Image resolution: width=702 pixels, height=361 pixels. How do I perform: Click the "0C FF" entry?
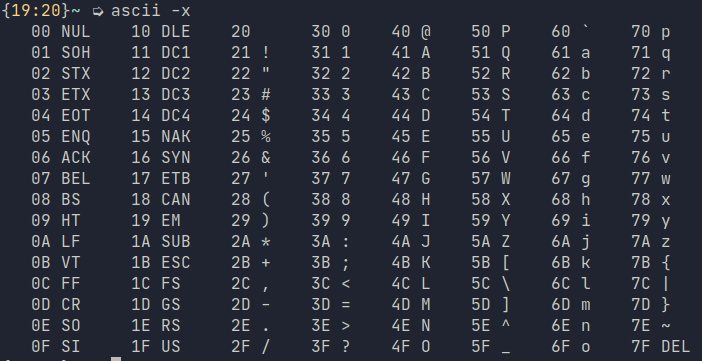[56, 284]
